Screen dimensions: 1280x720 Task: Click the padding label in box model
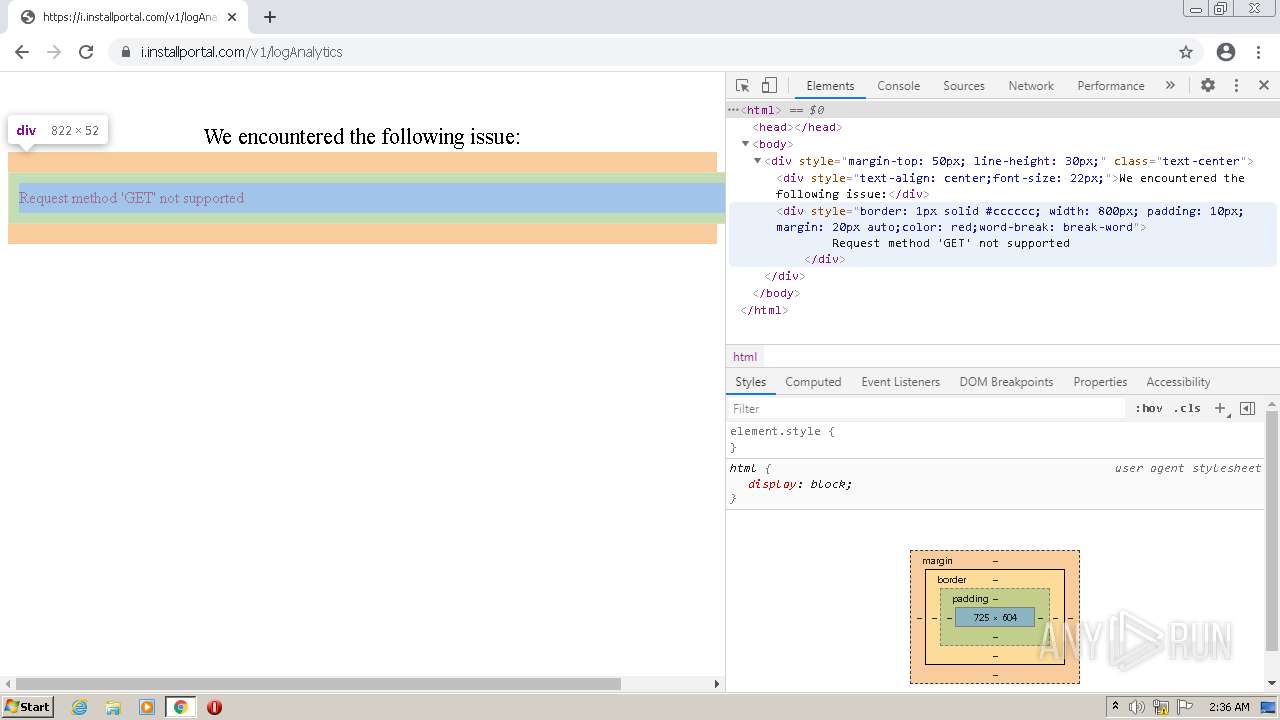(x=970, y=599)
